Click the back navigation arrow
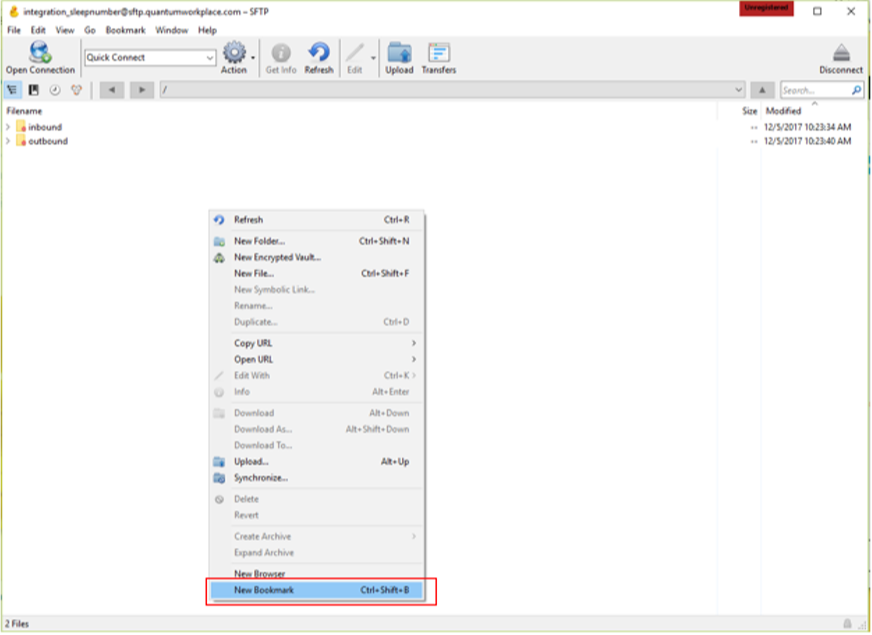The height and width of the screenshot is (635, 872). point(112,89)
